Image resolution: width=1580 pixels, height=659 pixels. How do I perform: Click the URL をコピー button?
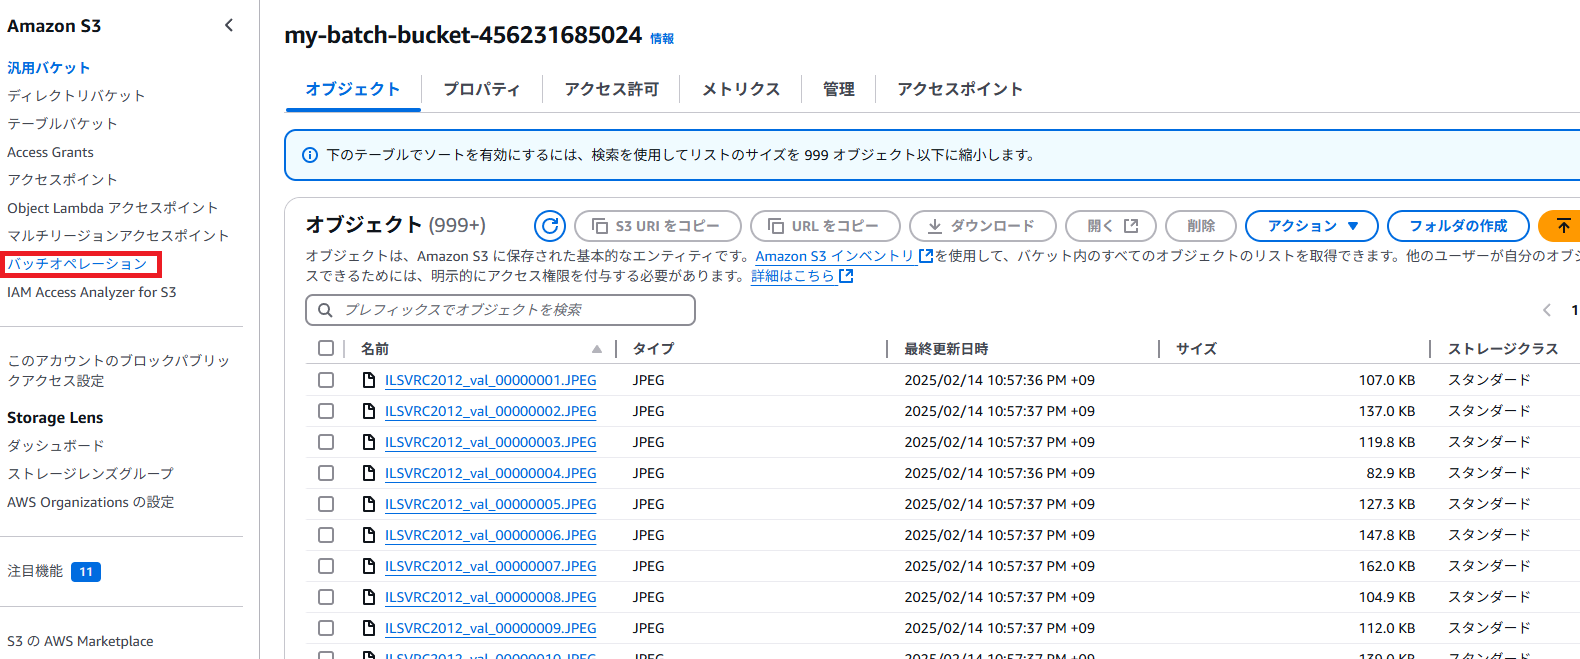[825, 226]
